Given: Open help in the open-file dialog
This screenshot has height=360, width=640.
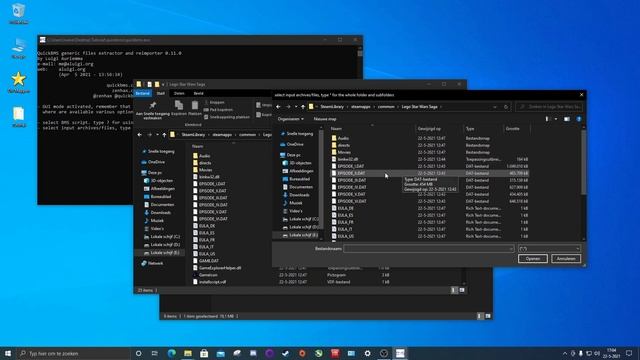Looking at the screenshot, I should tap(579, 119).
